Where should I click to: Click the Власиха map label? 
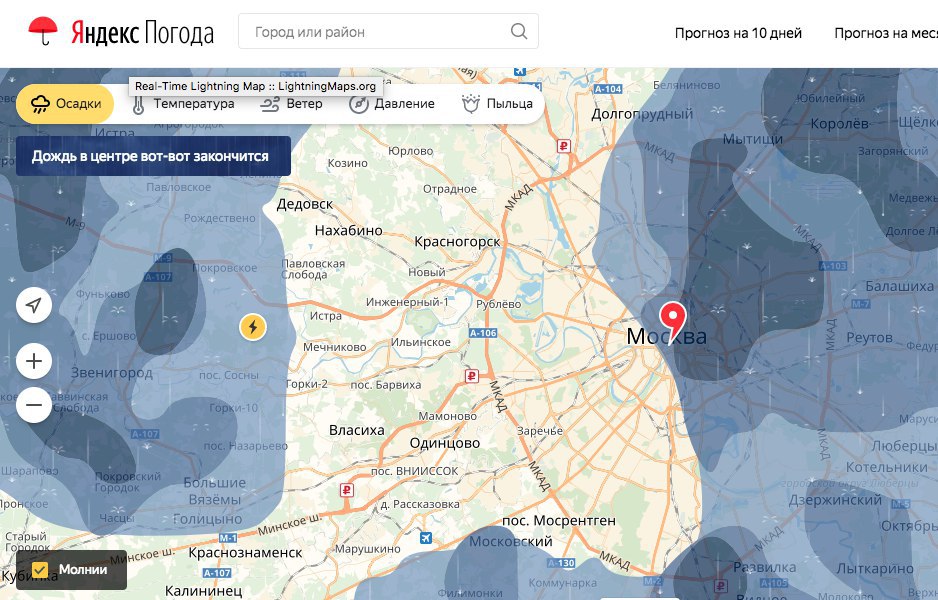[357, 430]
